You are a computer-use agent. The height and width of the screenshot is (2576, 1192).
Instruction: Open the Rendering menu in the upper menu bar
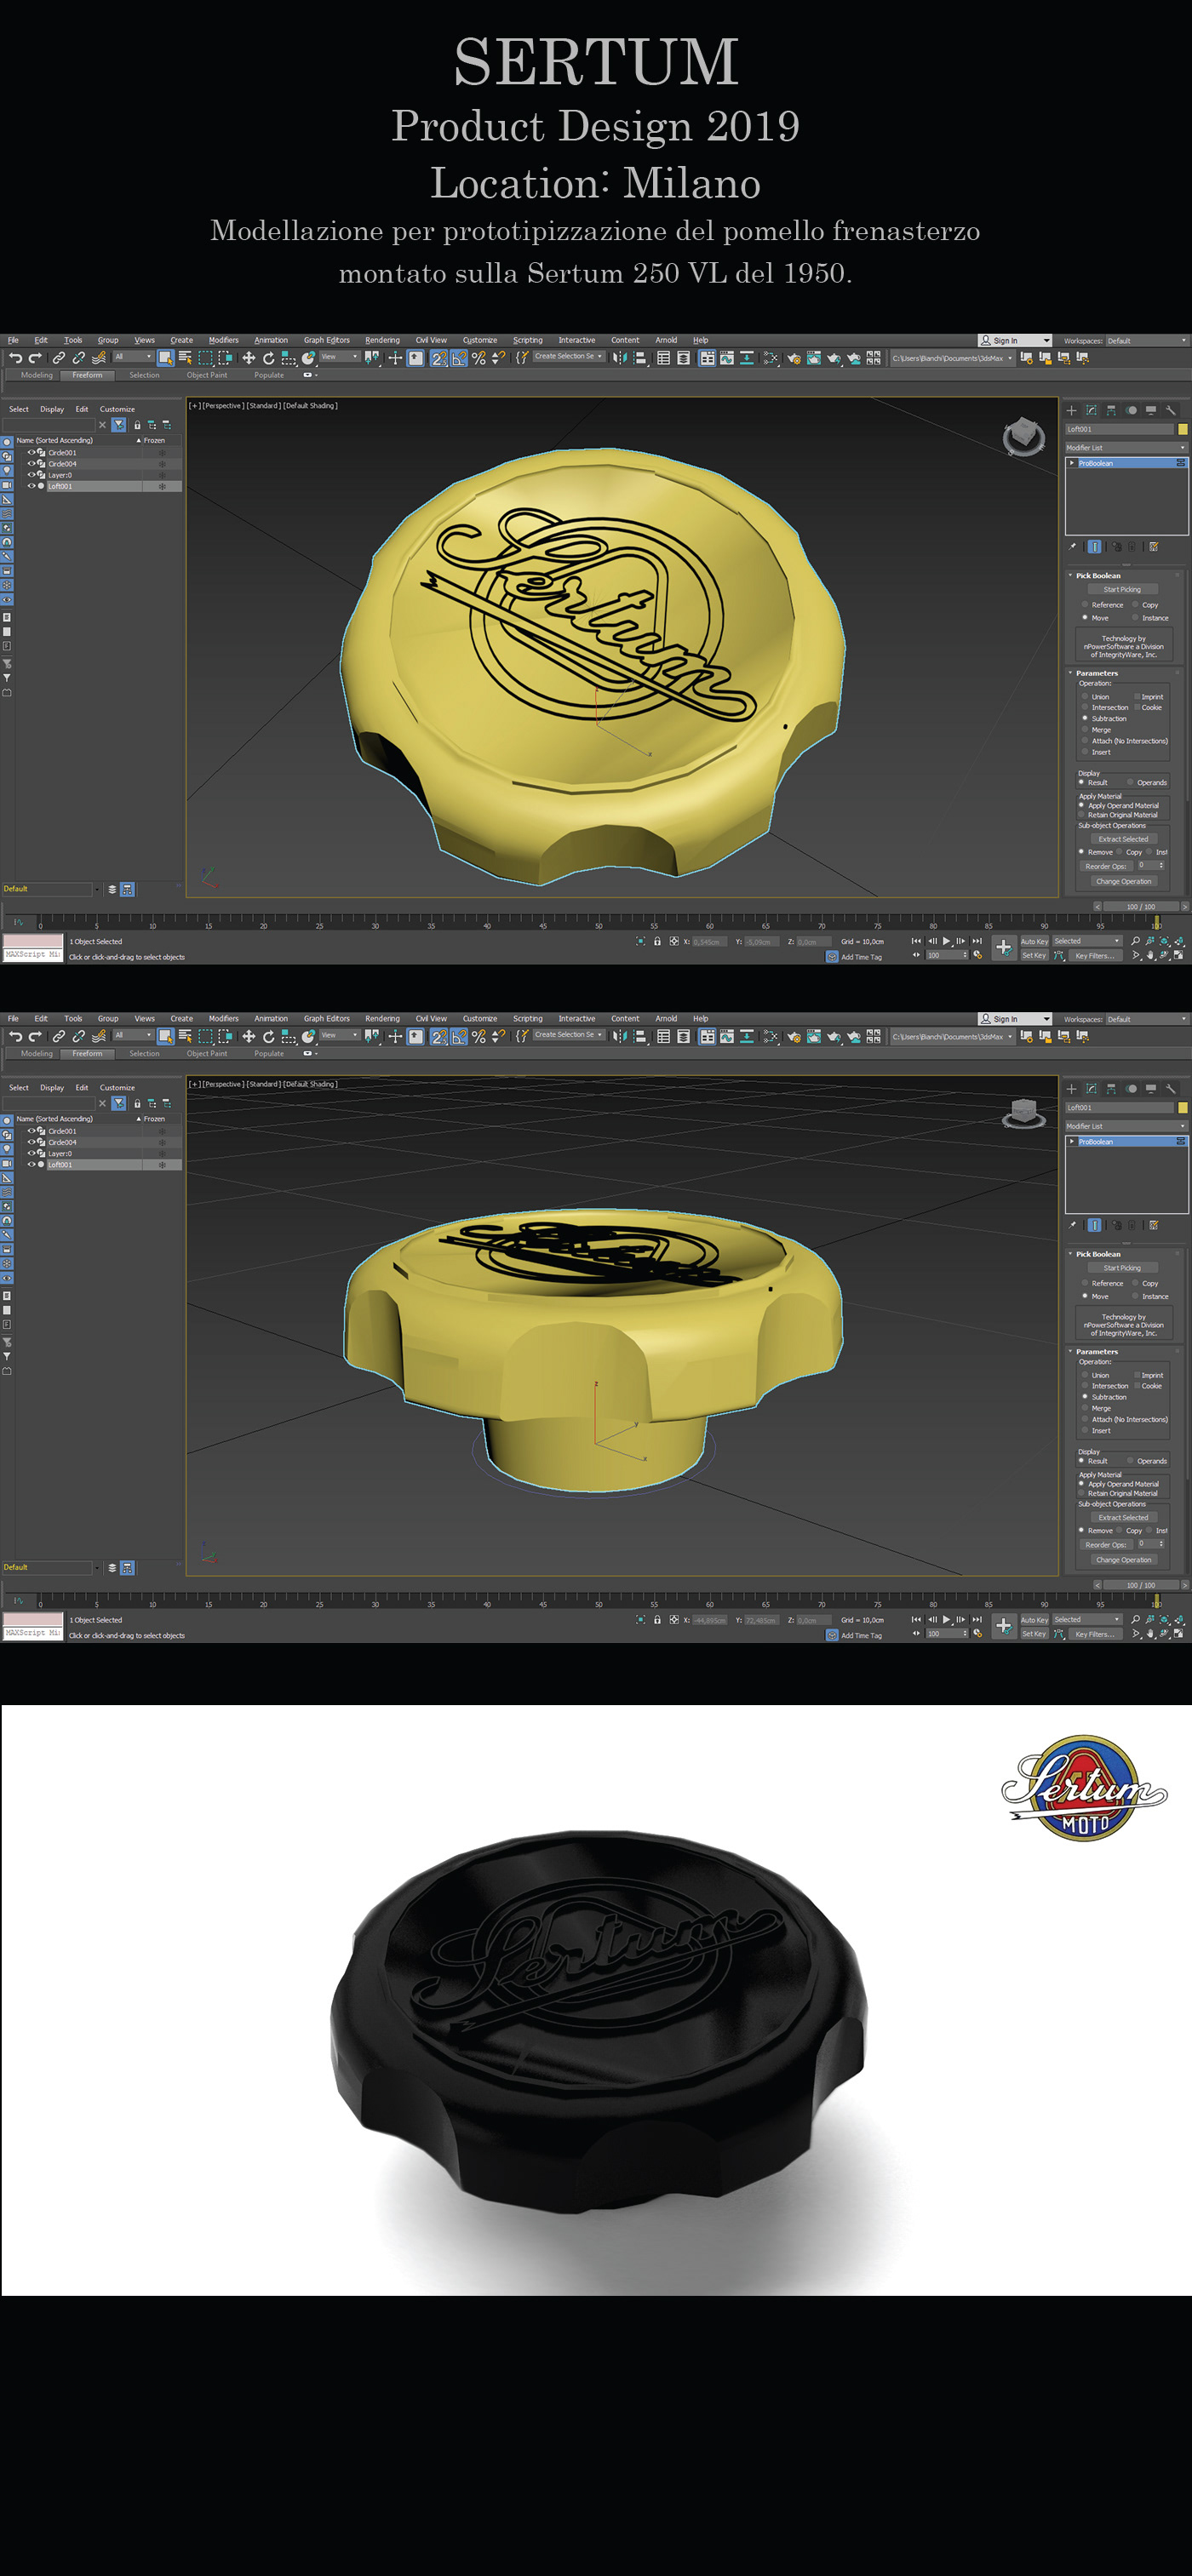(382, 340)
